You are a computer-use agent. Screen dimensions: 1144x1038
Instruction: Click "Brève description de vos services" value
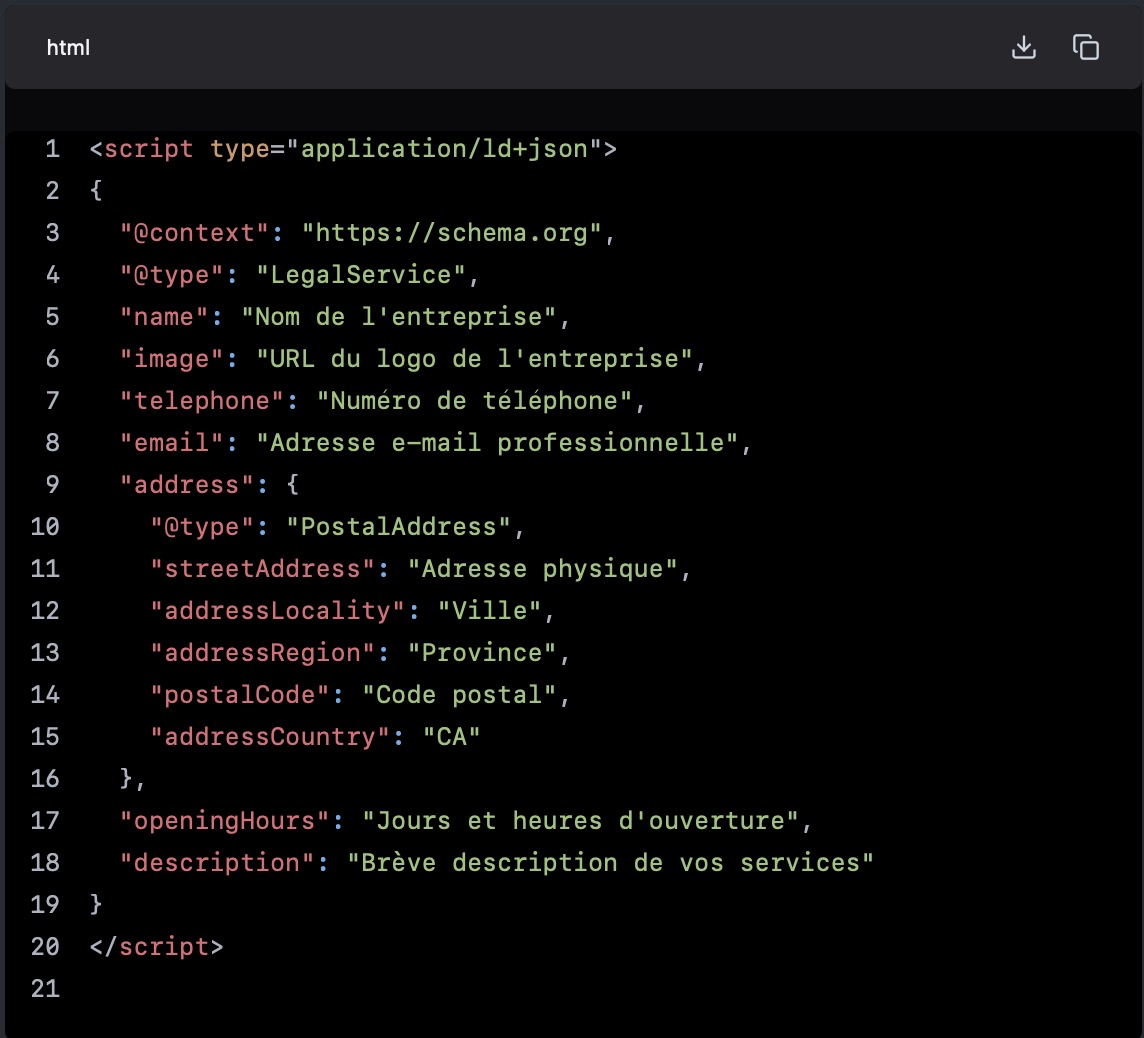coord(610,863)
